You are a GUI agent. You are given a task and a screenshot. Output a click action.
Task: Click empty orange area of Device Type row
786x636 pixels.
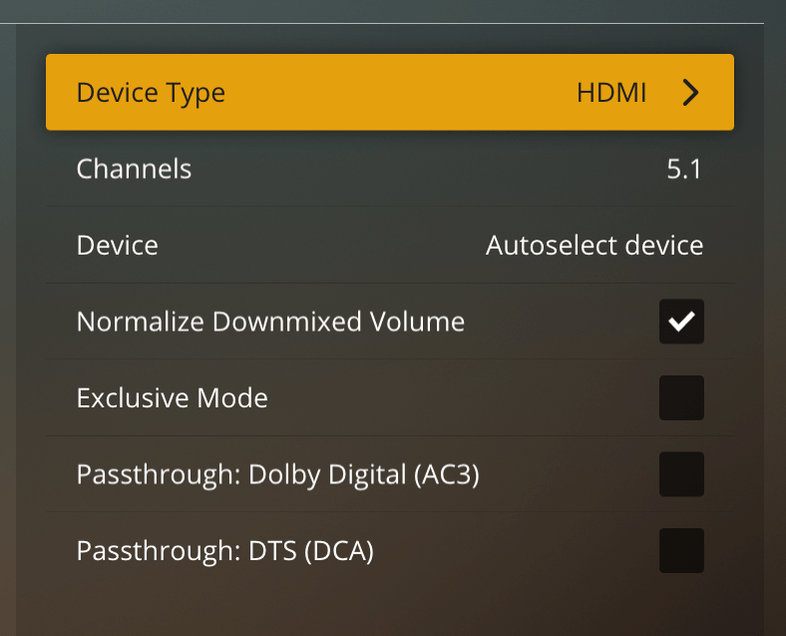tap(400, 93)
